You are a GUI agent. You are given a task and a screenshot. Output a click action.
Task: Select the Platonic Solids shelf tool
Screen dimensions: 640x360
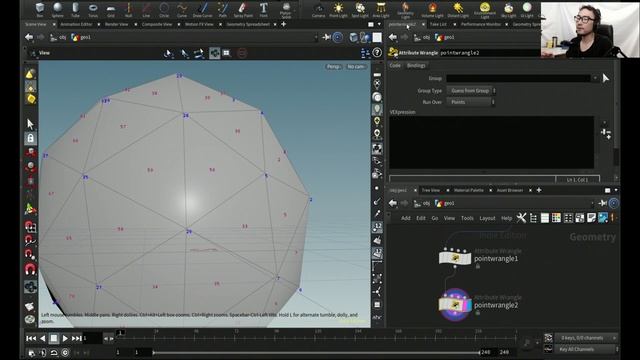(x=286, y=10)
